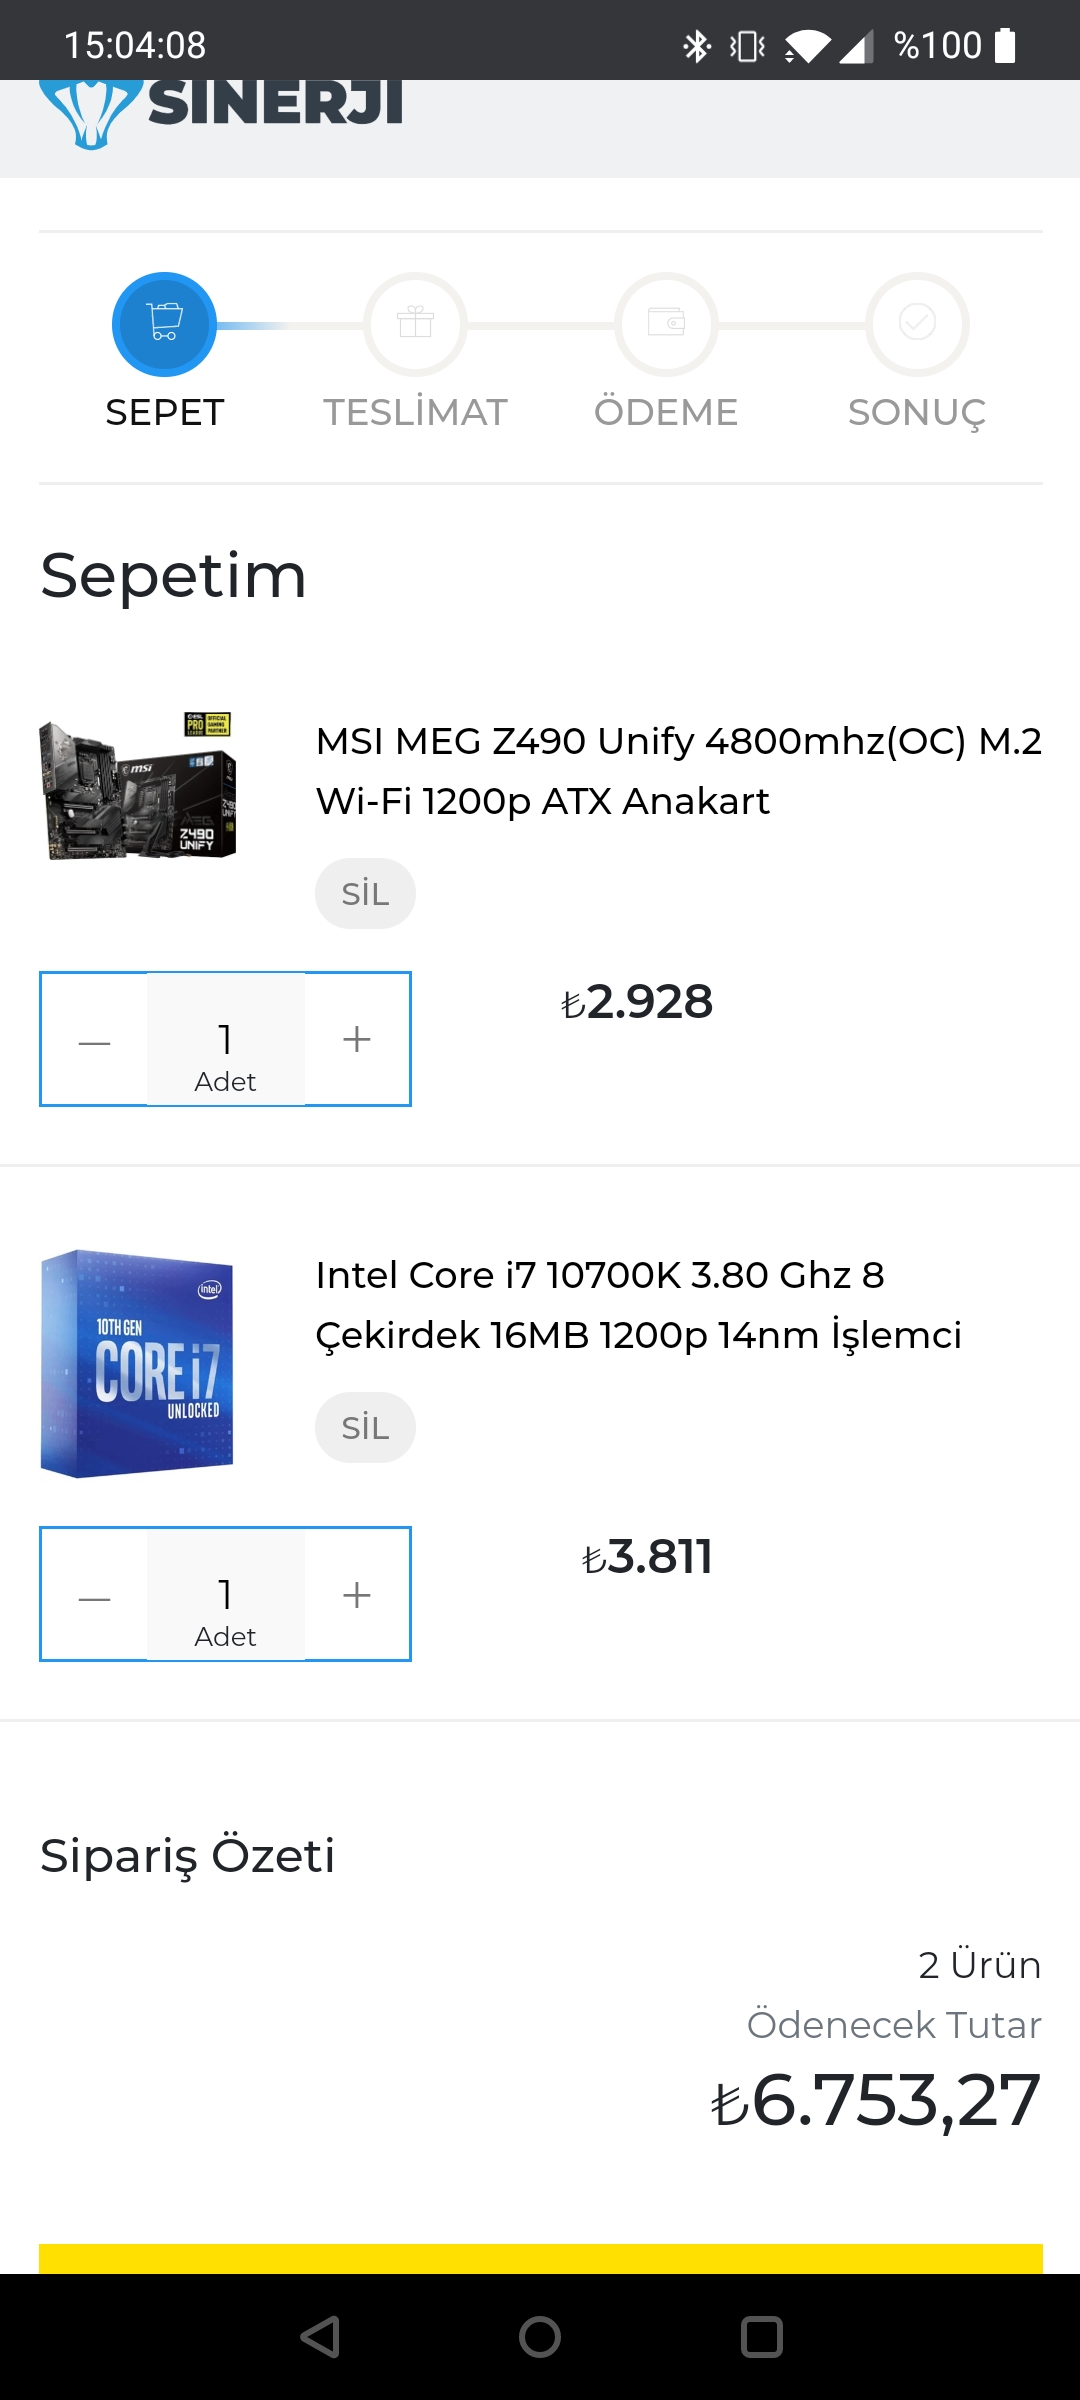This screenshot has width=1080, height=2400.
Task: View the MSI Z490 Unify motherboard thumbnail
Action: 138,786
